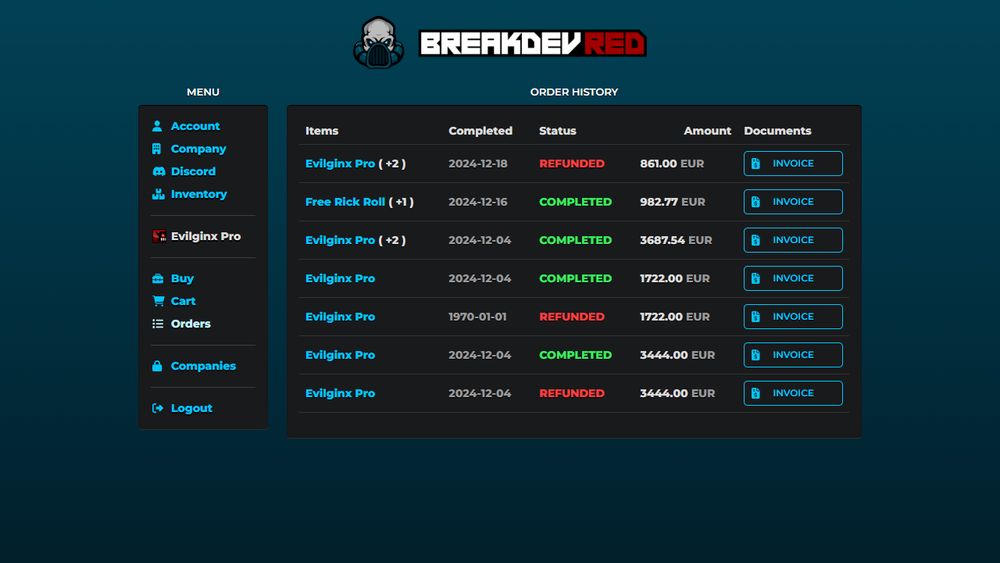Open invoice for completed 1722.00 EUR order
Image resolution: width=1000 pixels, height=563 pixels.
(793, 278)
